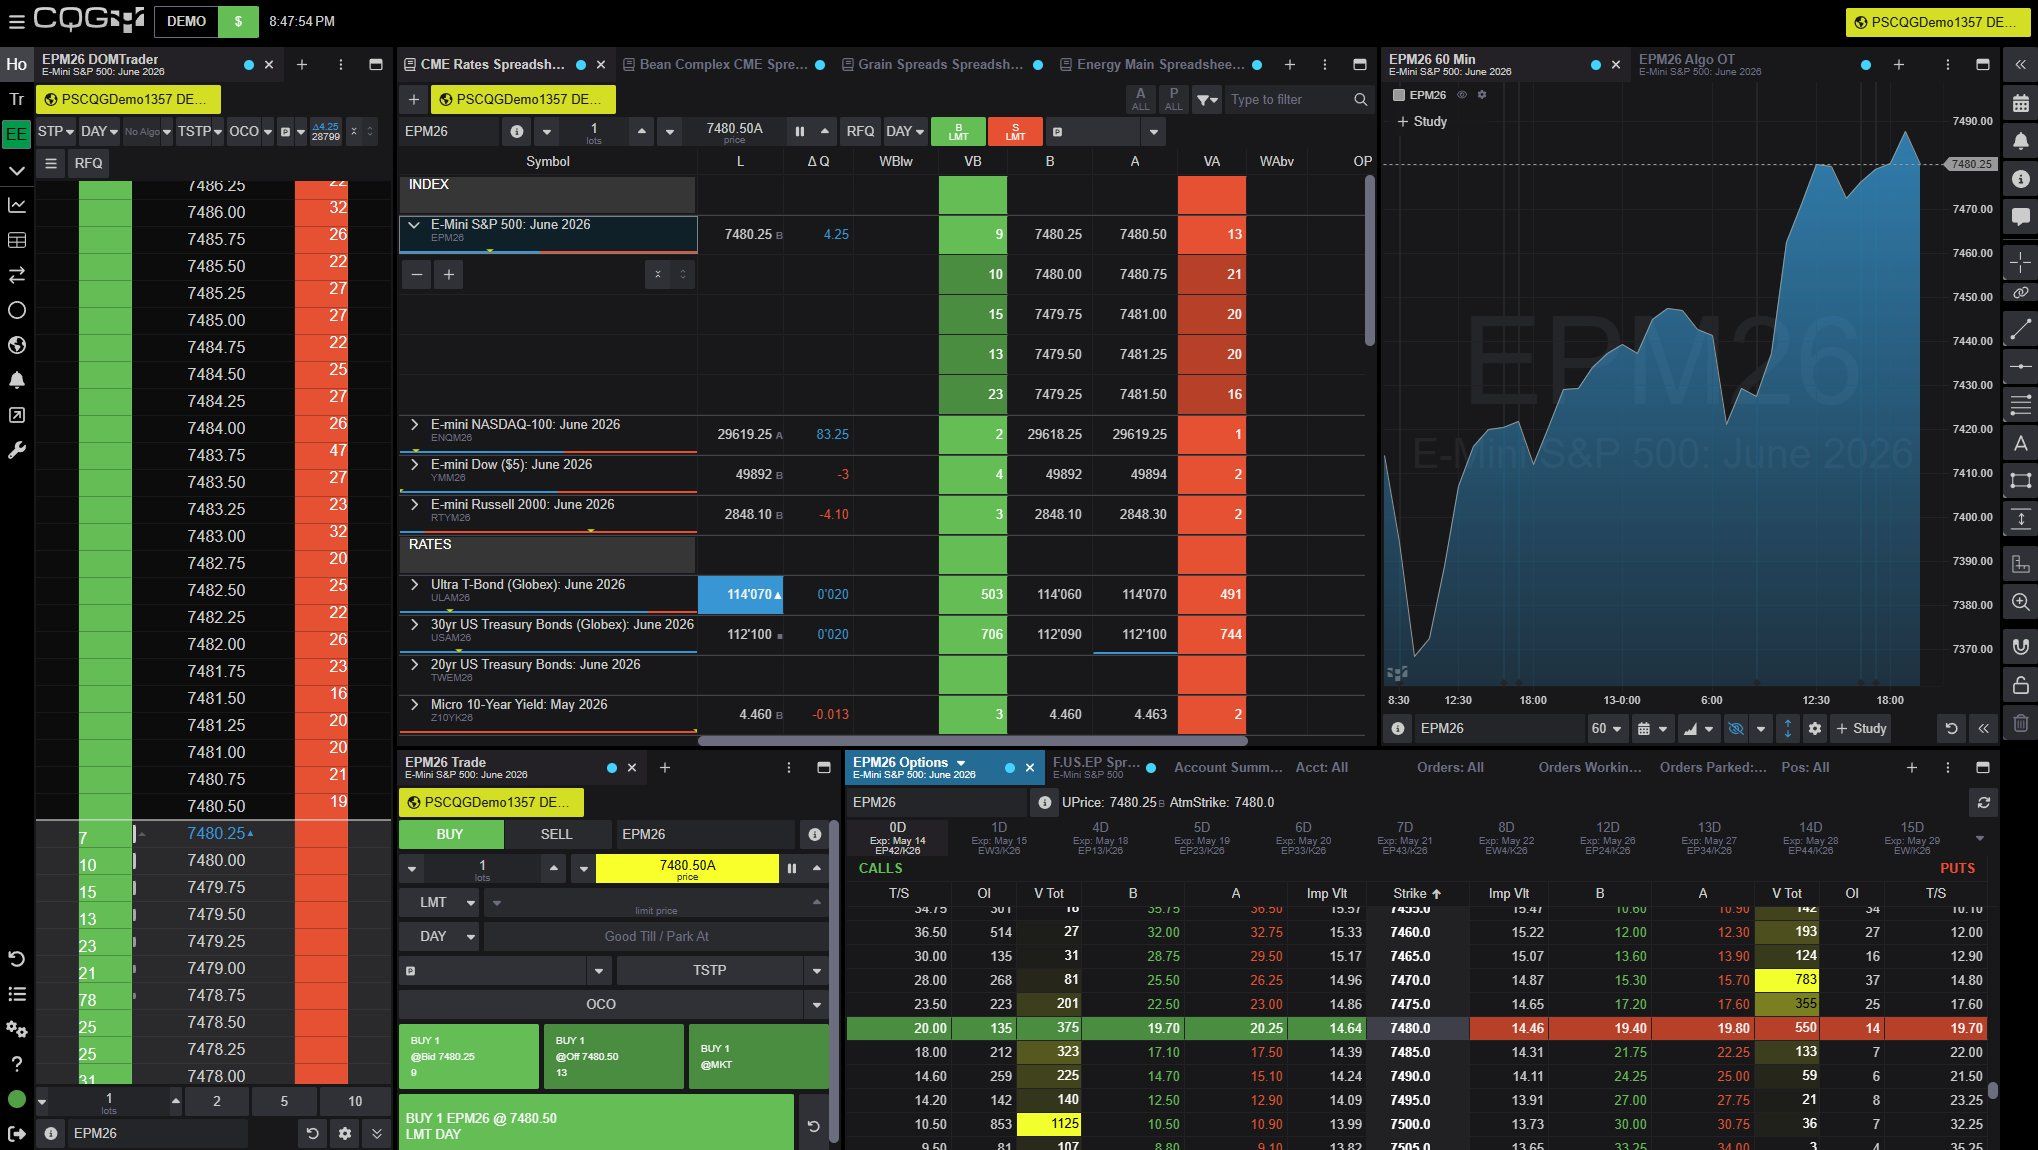Click the RFQ button in DOMTrader

pos(88,163)
